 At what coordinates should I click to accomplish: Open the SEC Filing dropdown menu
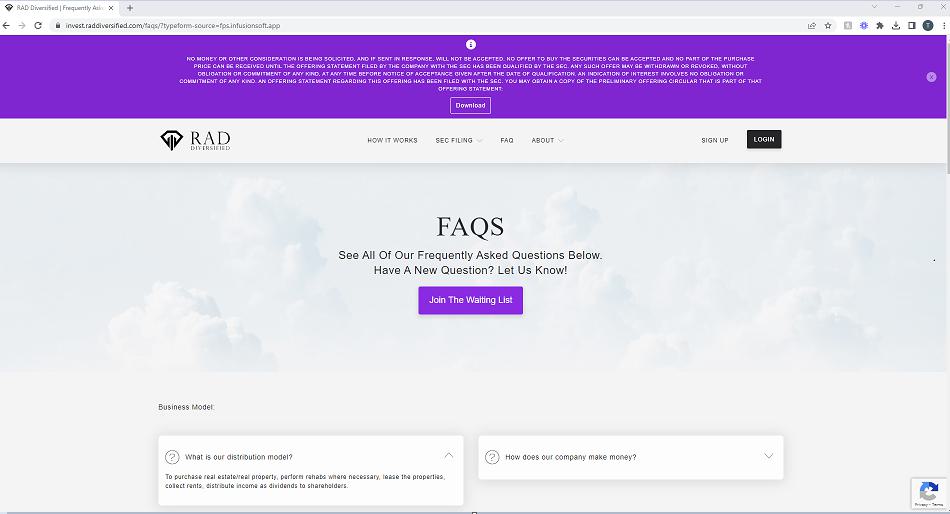(458, 140)
